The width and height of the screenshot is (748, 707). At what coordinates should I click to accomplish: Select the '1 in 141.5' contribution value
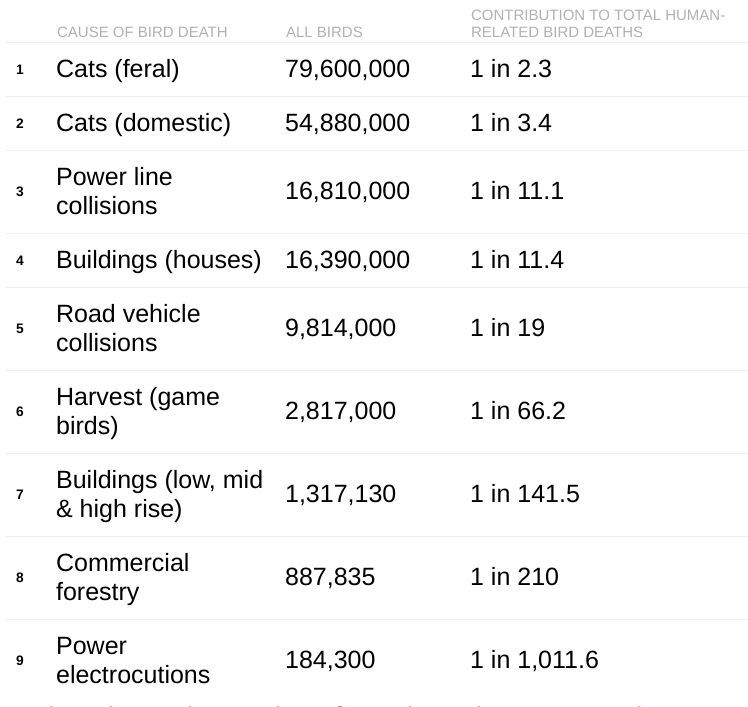click(x=525, y=494)
